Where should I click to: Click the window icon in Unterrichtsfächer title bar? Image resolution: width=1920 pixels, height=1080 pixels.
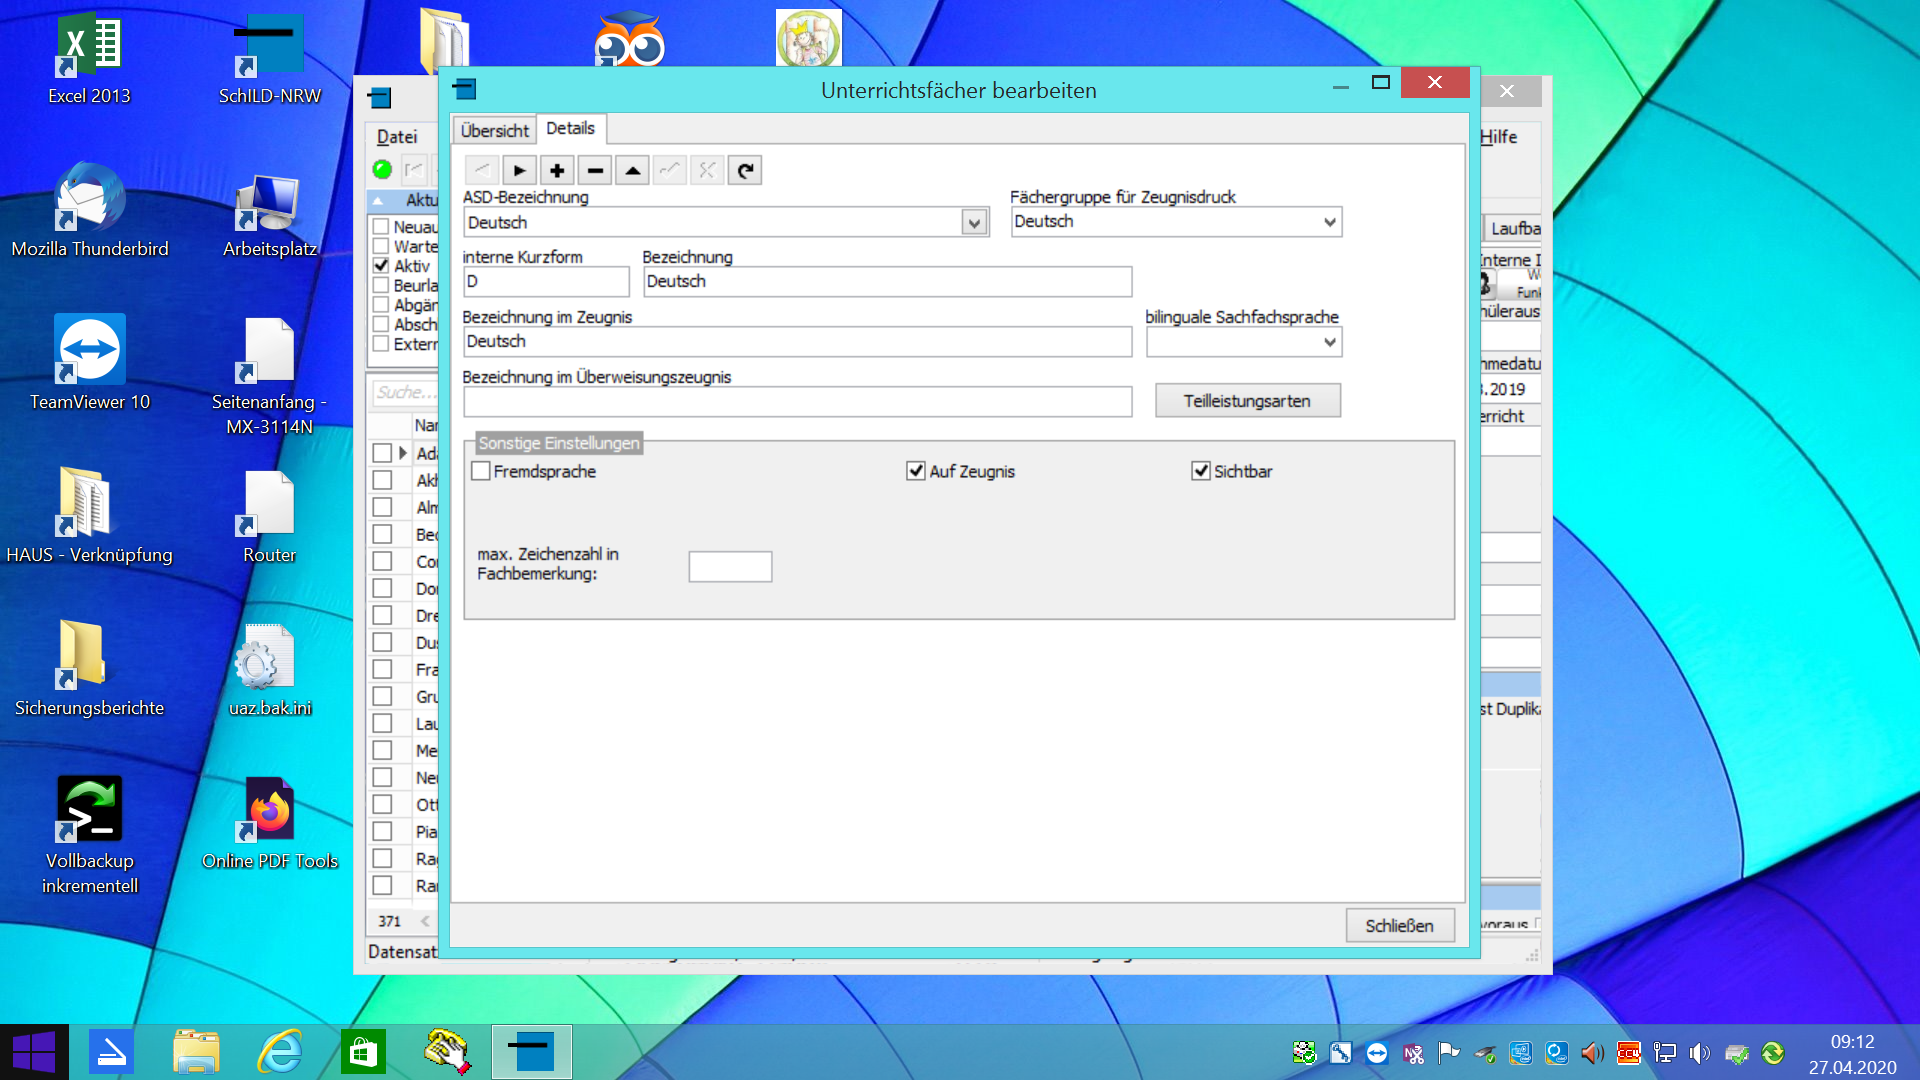point(464,89)
